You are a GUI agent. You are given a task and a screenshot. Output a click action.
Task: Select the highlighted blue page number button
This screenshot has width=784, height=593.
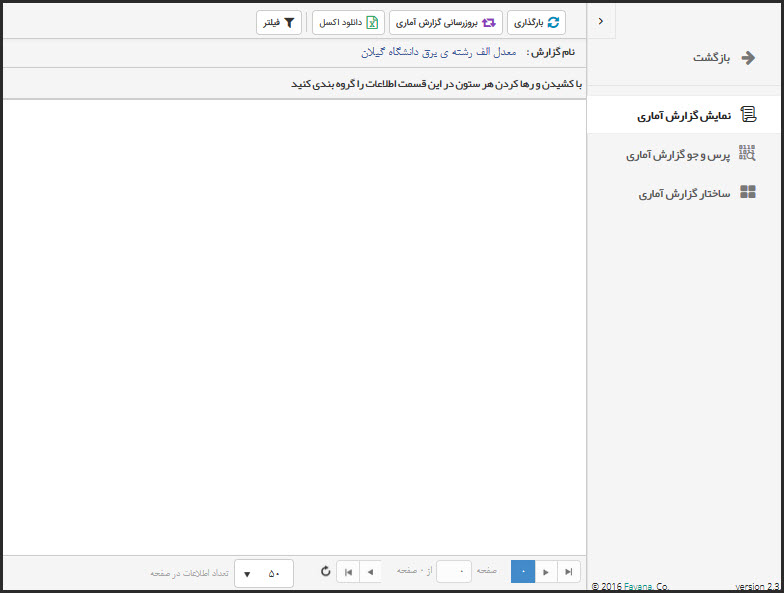(523, 572)
